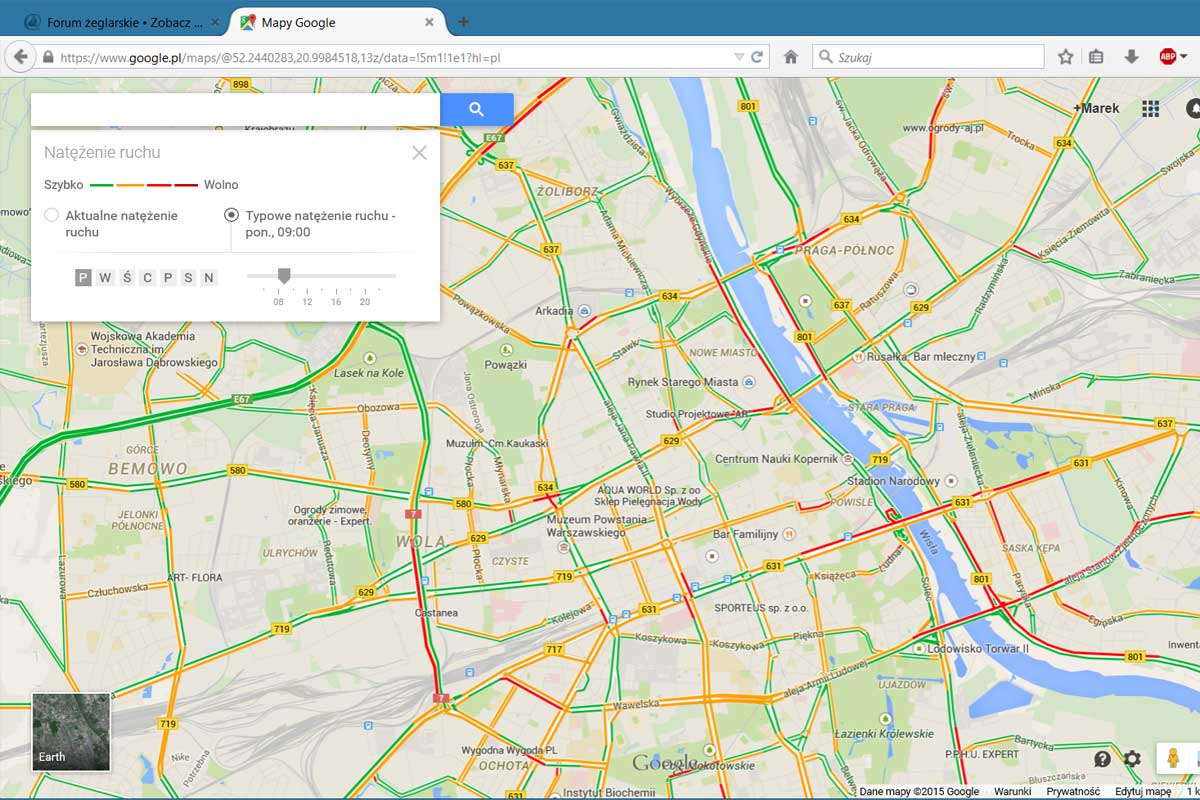This screenshot has height=800, width=1200.
Task: Switch to Earth view thumbnail
Action: 71,732
